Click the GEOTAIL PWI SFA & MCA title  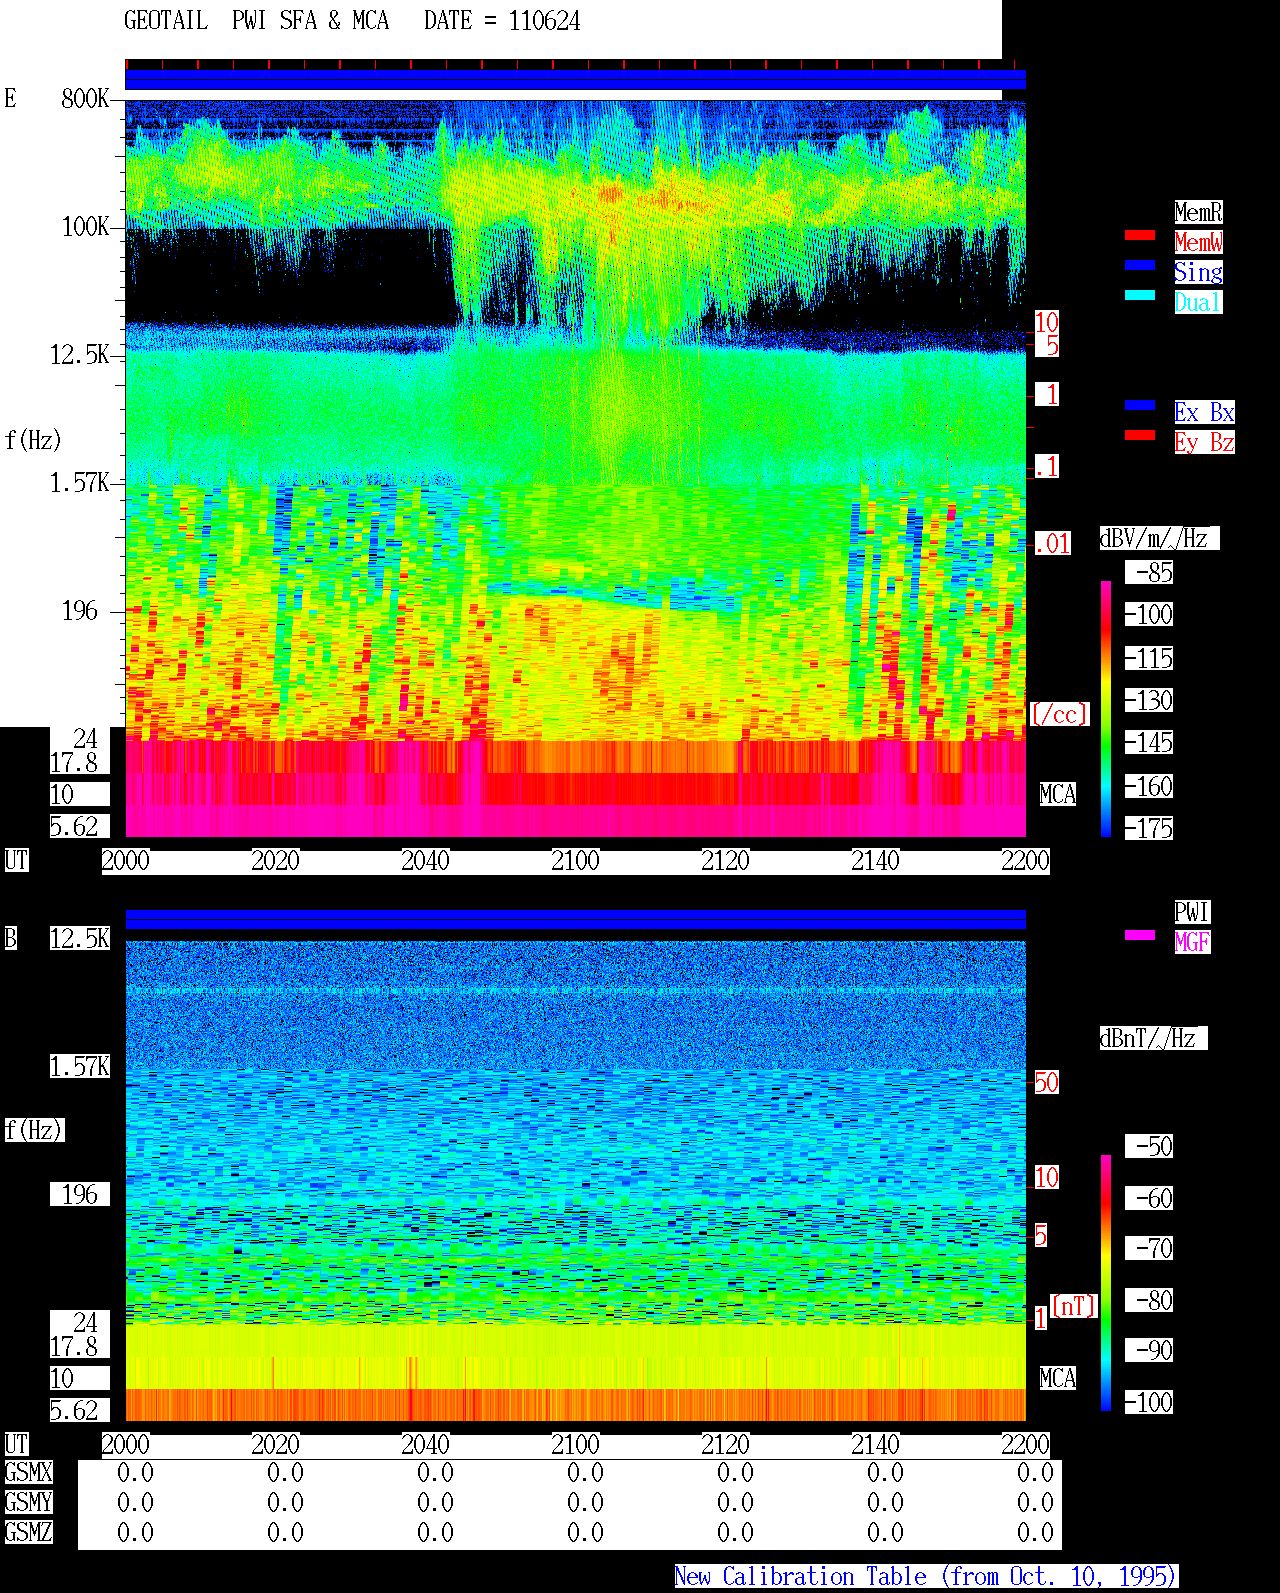256,21
